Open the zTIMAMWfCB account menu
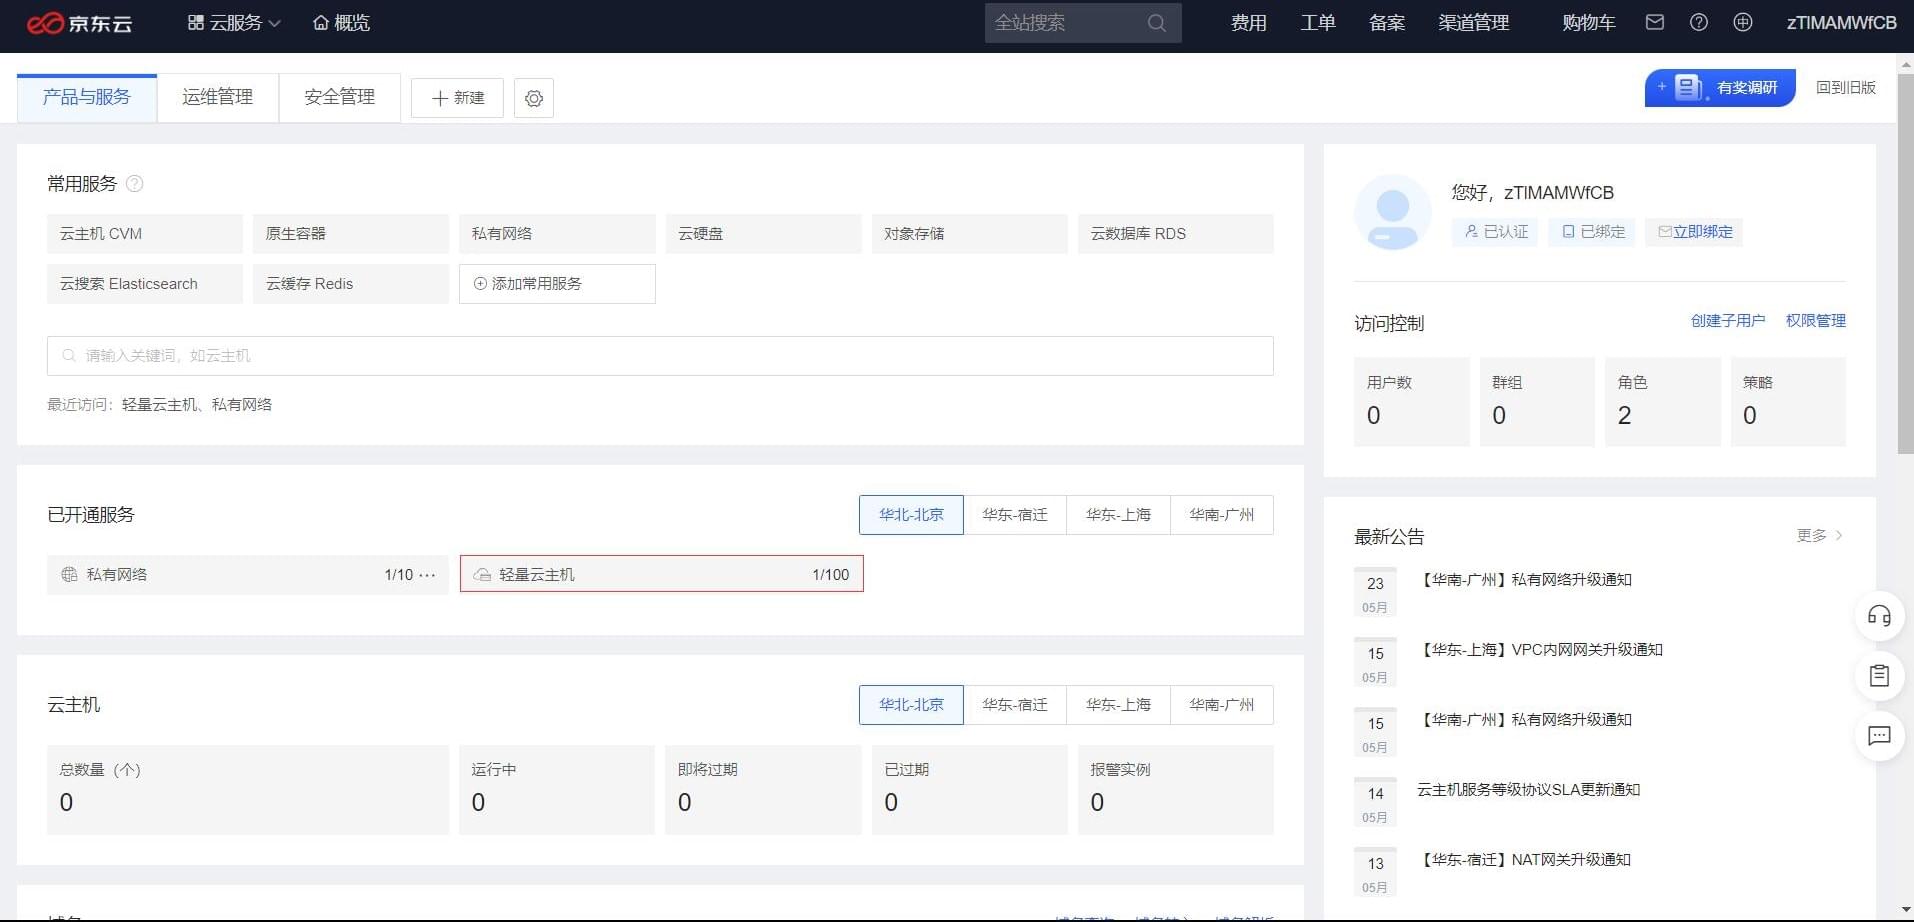The width and height of the screenshot is (1914, 922). tap(1841, 23)
